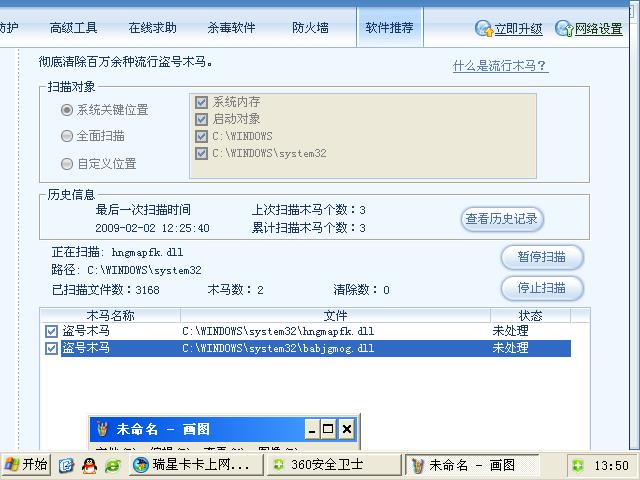Toggle the 启动对象 checkbox

tap(201, 119)
